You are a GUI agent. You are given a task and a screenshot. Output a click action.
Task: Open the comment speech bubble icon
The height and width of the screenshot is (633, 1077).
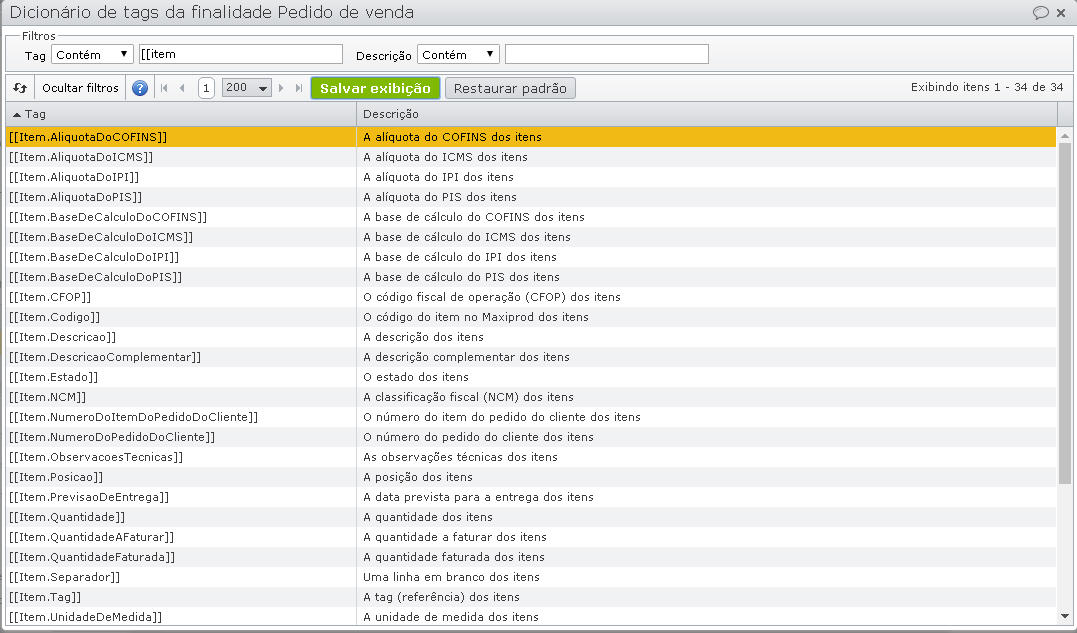pos(1041,12)
